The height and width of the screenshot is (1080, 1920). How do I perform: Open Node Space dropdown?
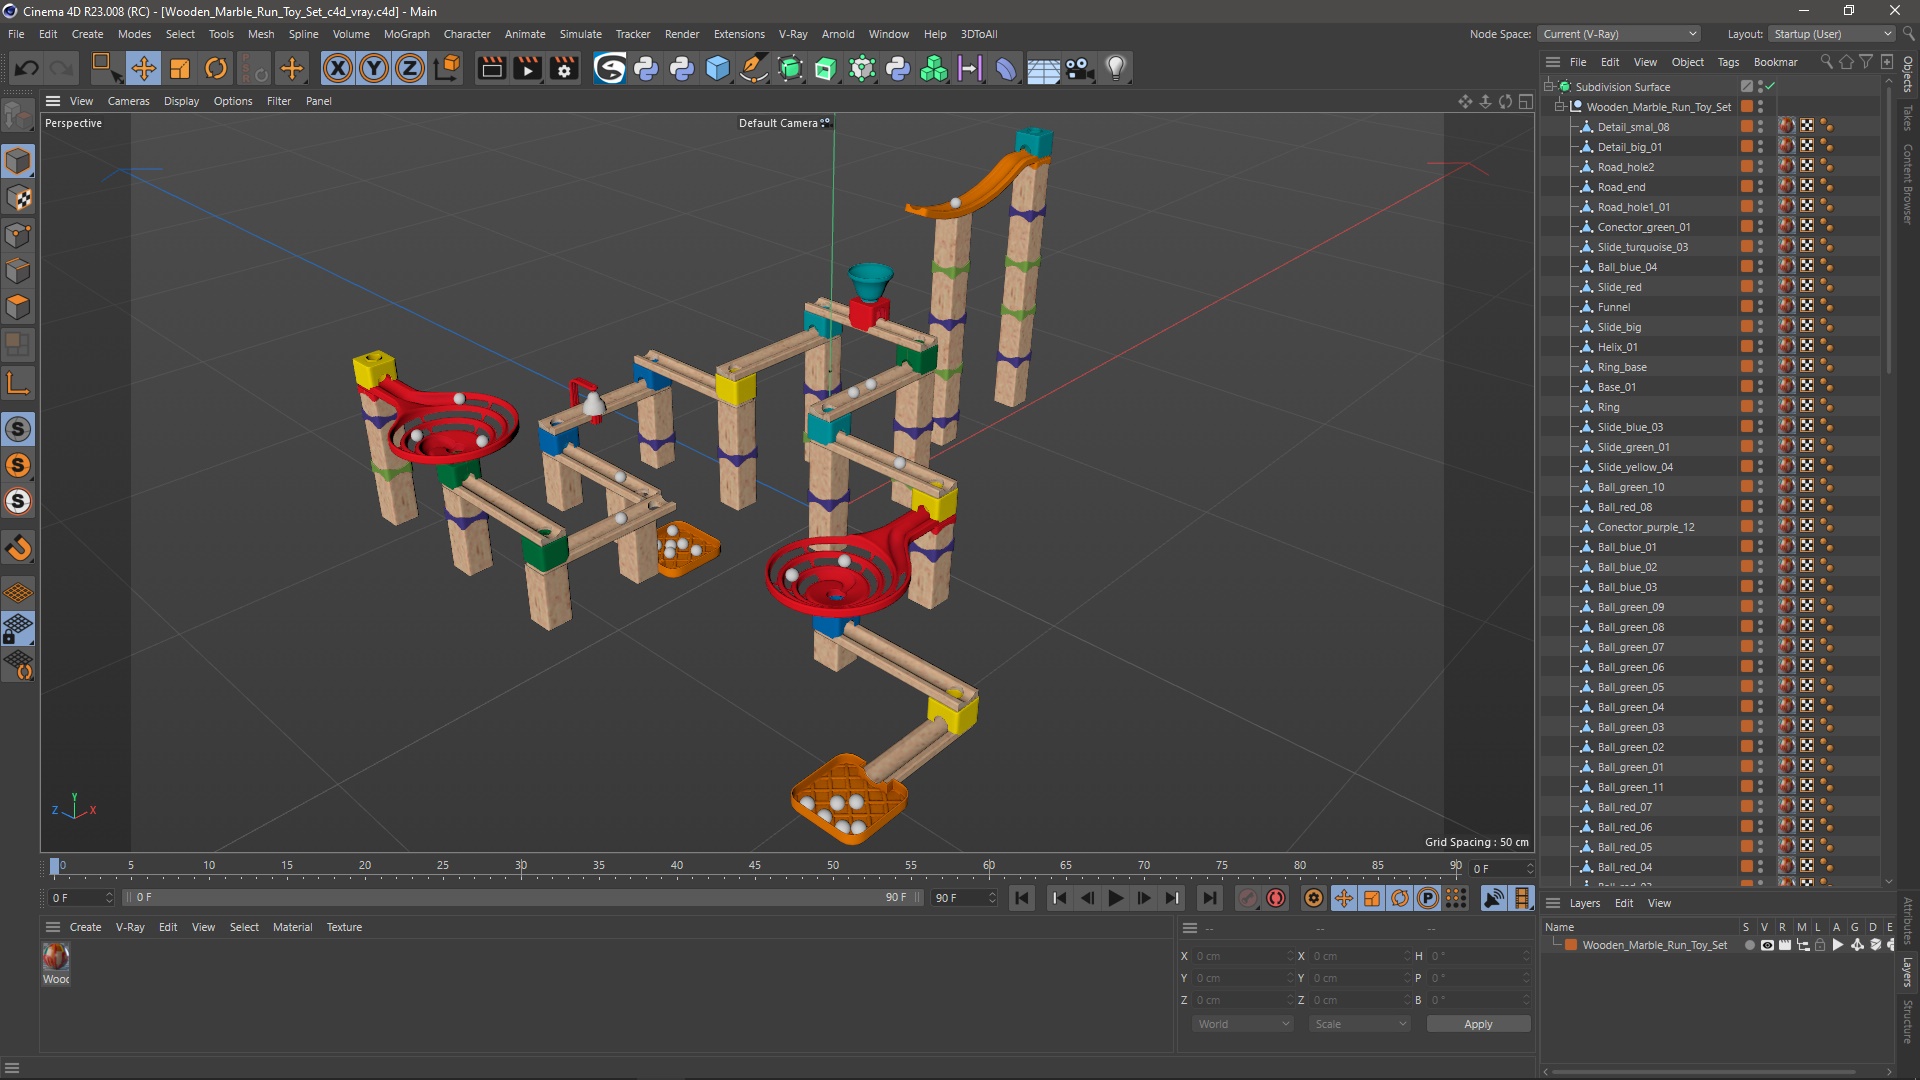pos(1619,34)
